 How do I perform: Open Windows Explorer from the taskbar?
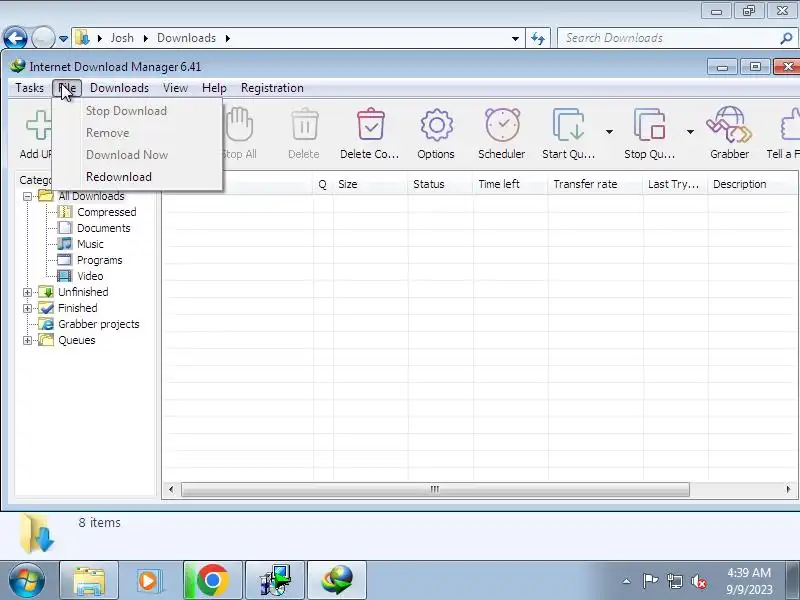tap(89, 580)
